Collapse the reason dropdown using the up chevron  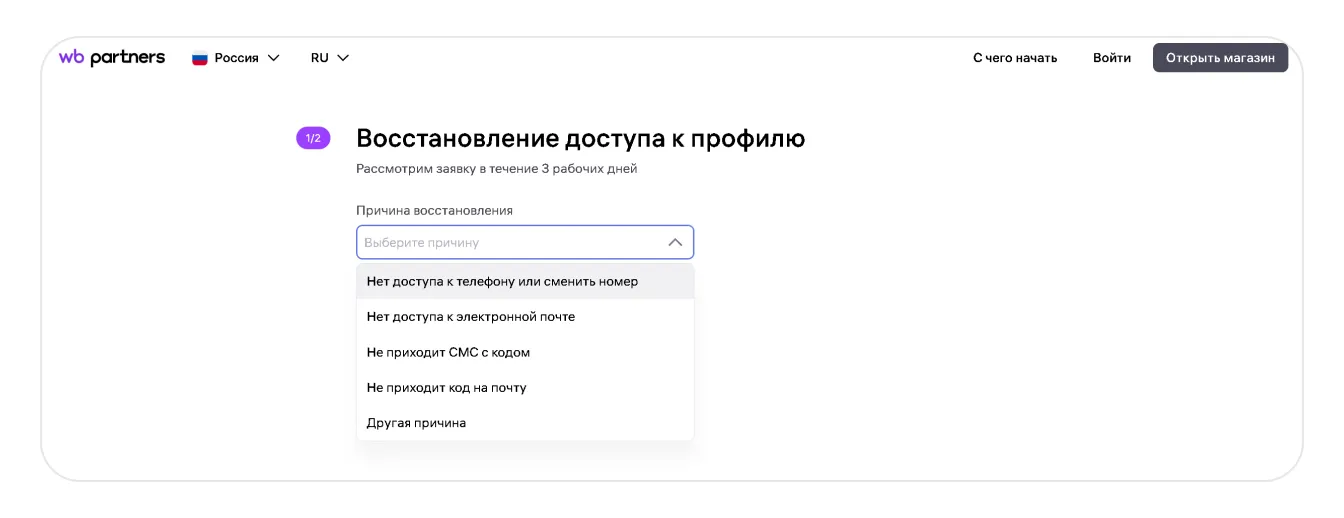click(x=675, y=242)
